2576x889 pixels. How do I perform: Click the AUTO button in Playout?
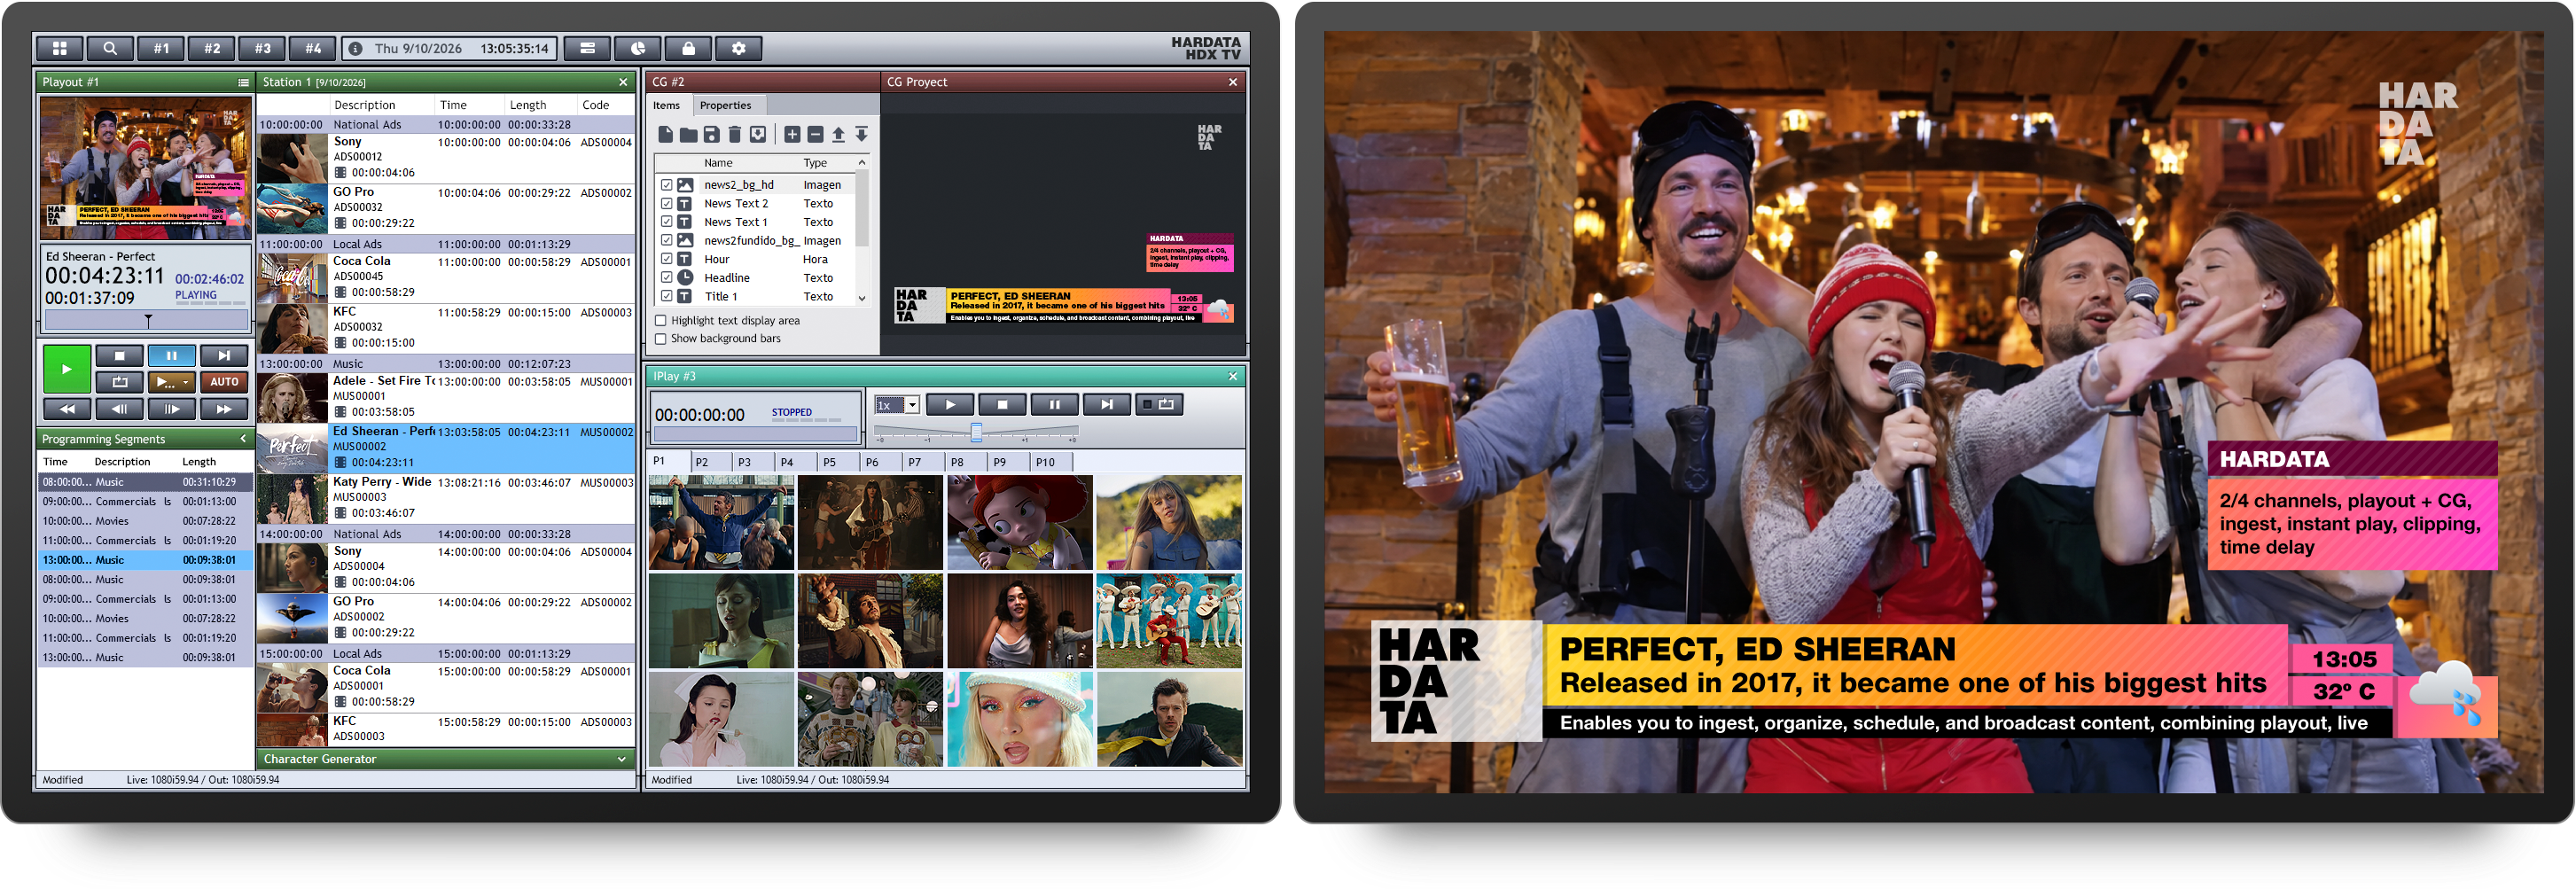click(x=224, y=382)
